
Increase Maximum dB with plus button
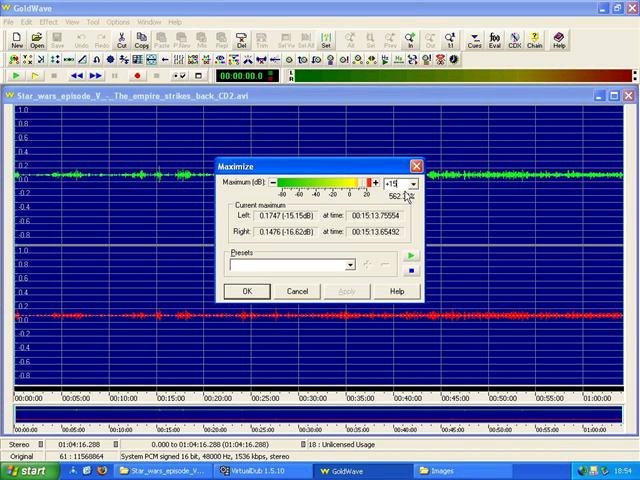376,183
